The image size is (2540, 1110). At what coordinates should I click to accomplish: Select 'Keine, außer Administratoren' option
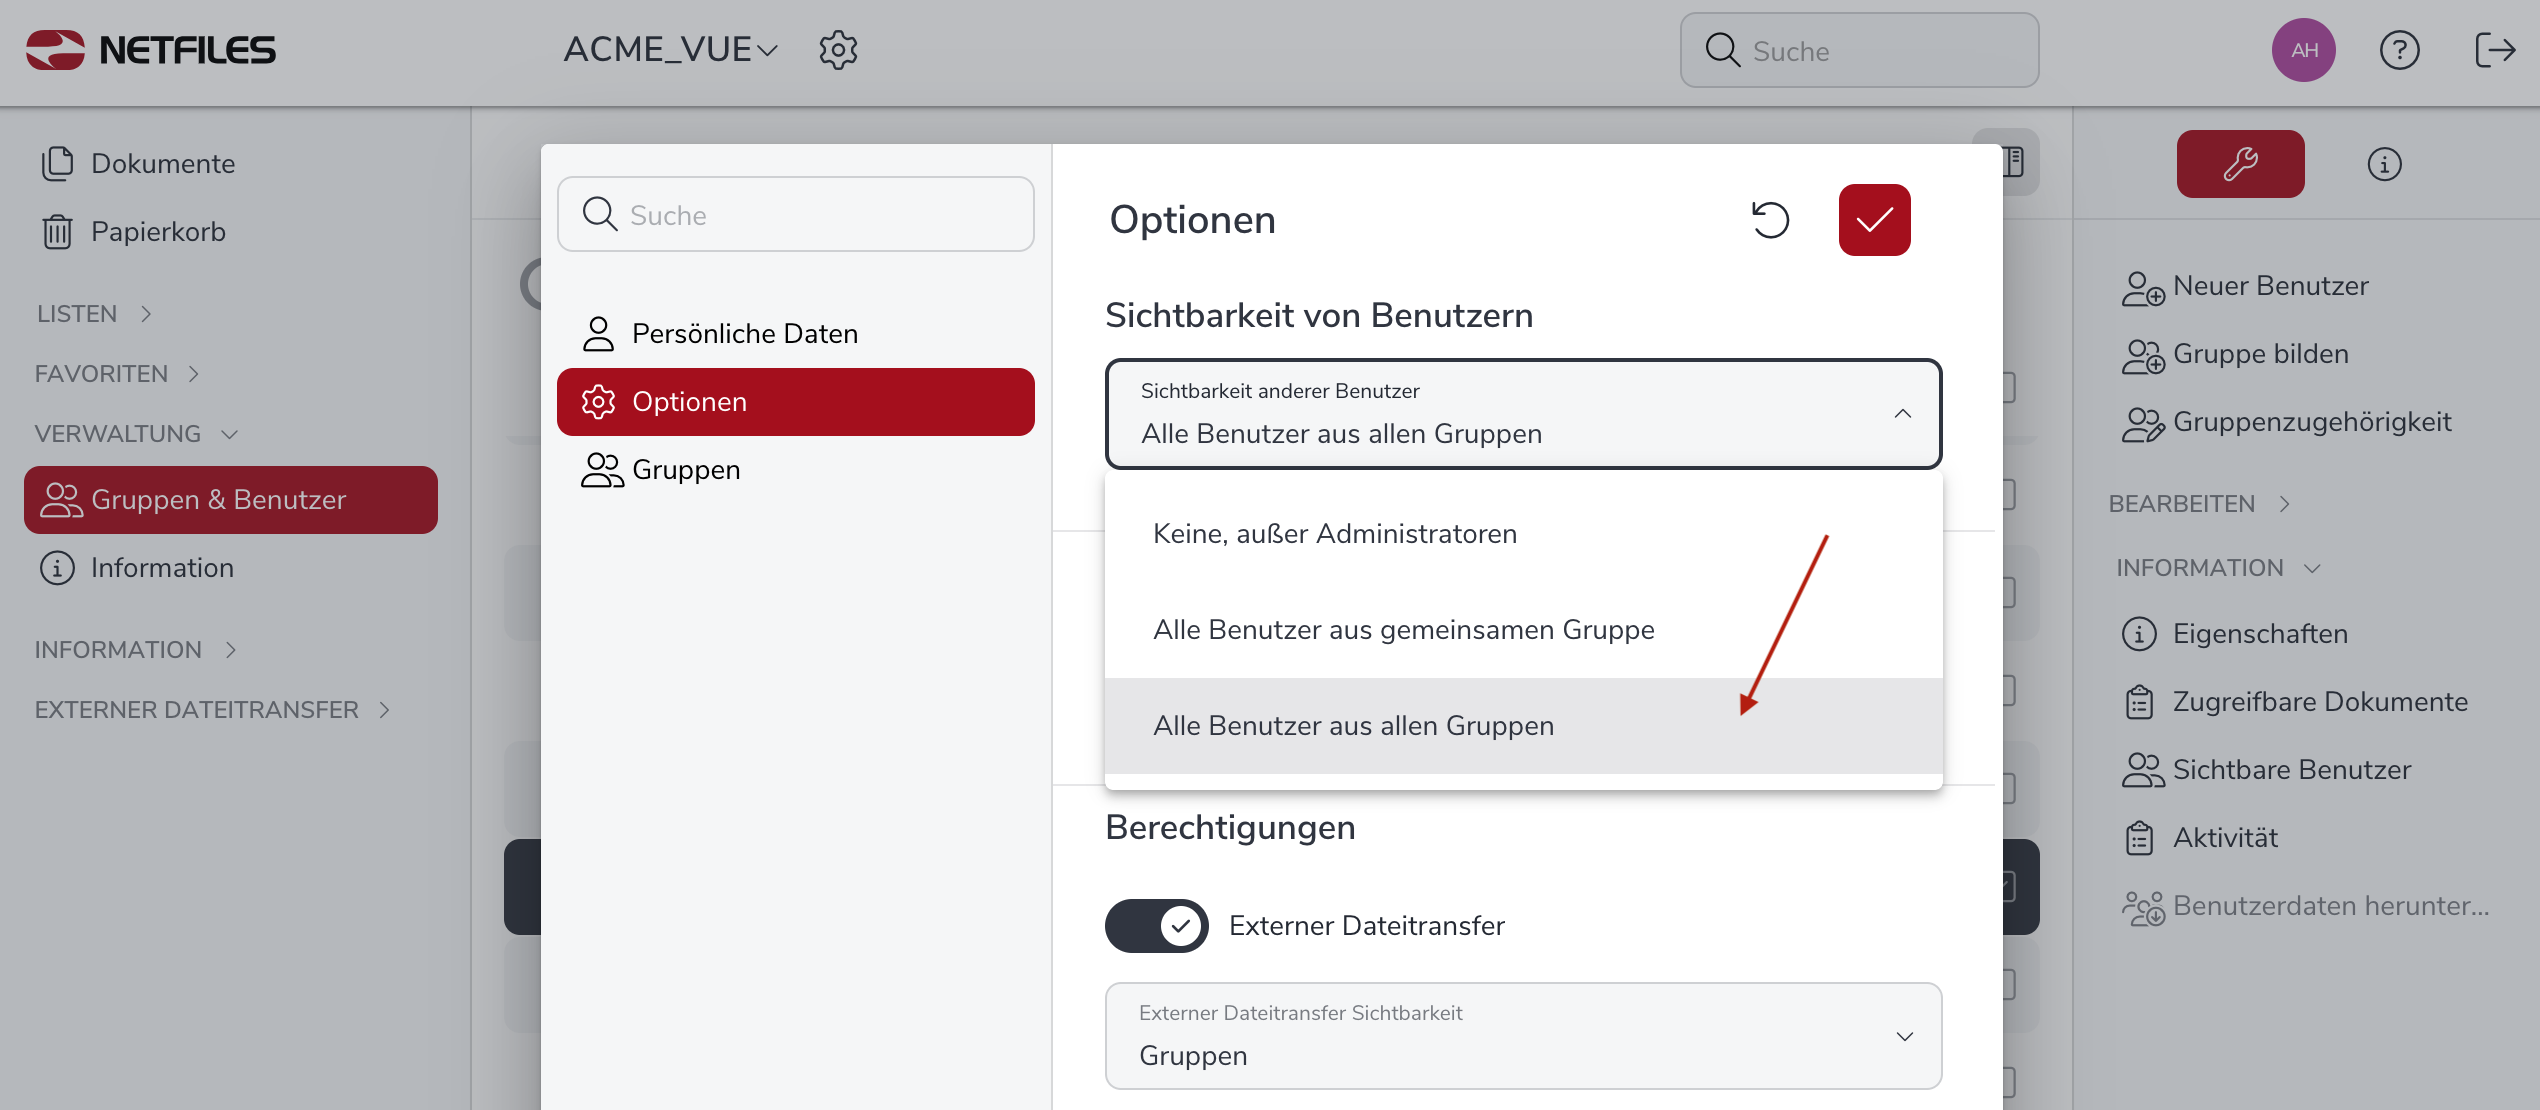tap(1334, 534)
